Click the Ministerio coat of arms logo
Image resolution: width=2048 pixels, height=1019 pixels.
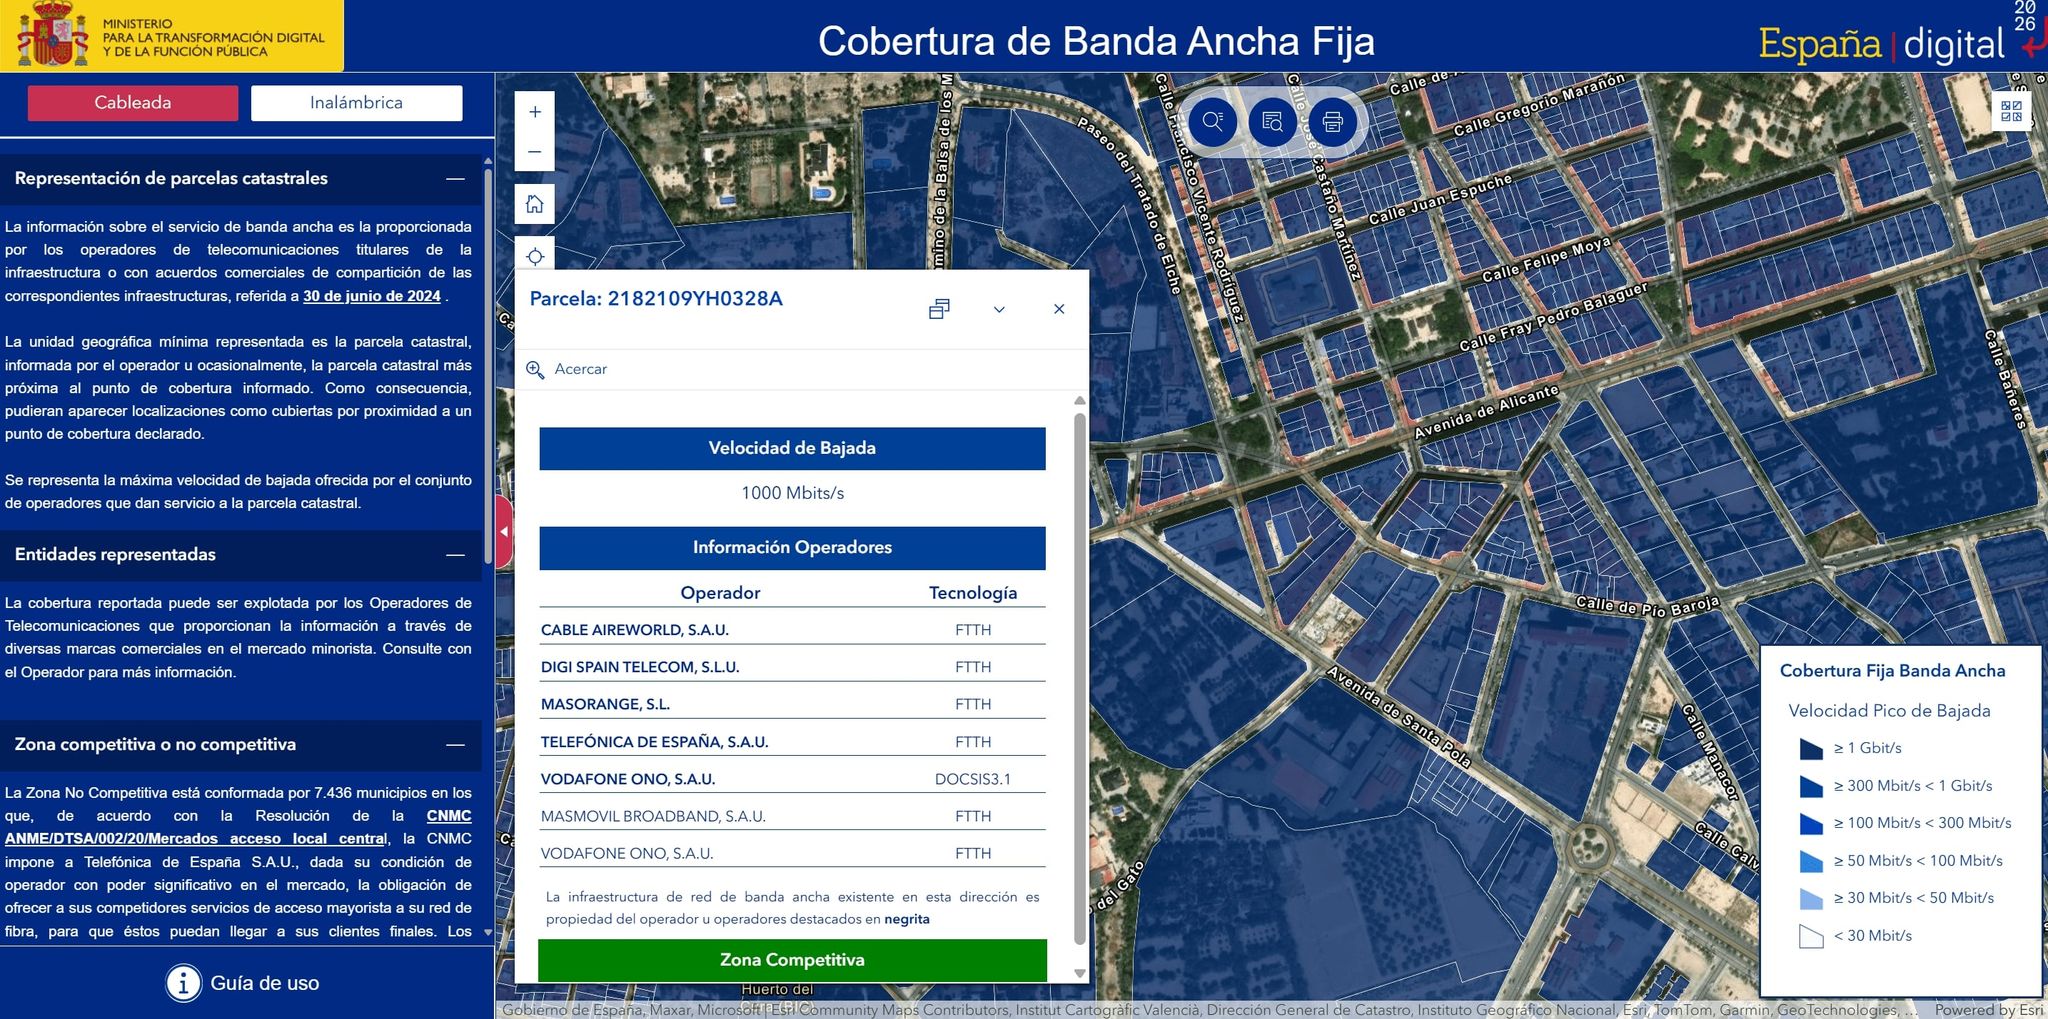(53, 35)
